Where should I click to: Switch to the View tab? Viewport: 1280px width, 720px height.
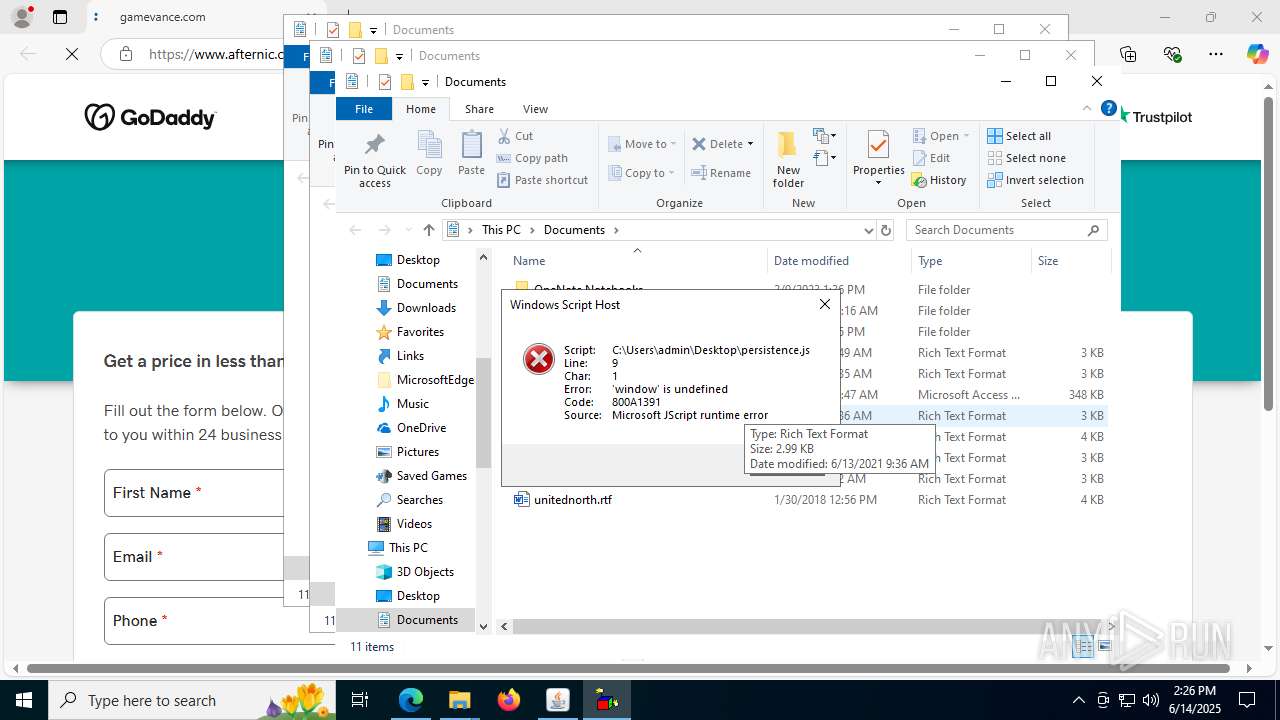(x=535, y=109)
